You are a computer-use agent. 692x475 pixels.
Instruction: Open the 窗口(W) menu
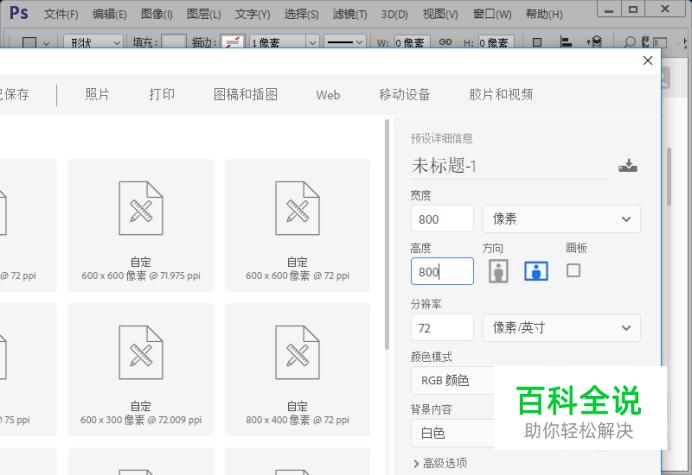coord(492,14)
